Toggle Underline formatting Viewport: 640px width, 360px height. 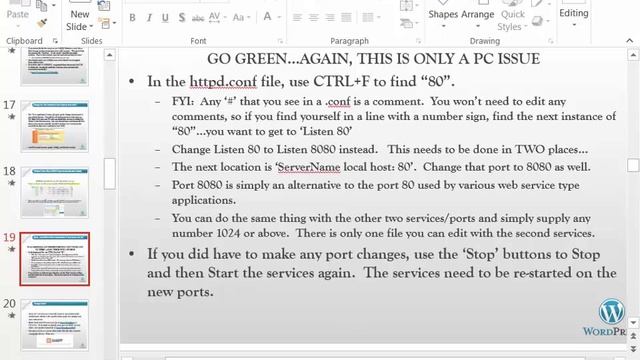pyautogui.click(x=165, y=18)
